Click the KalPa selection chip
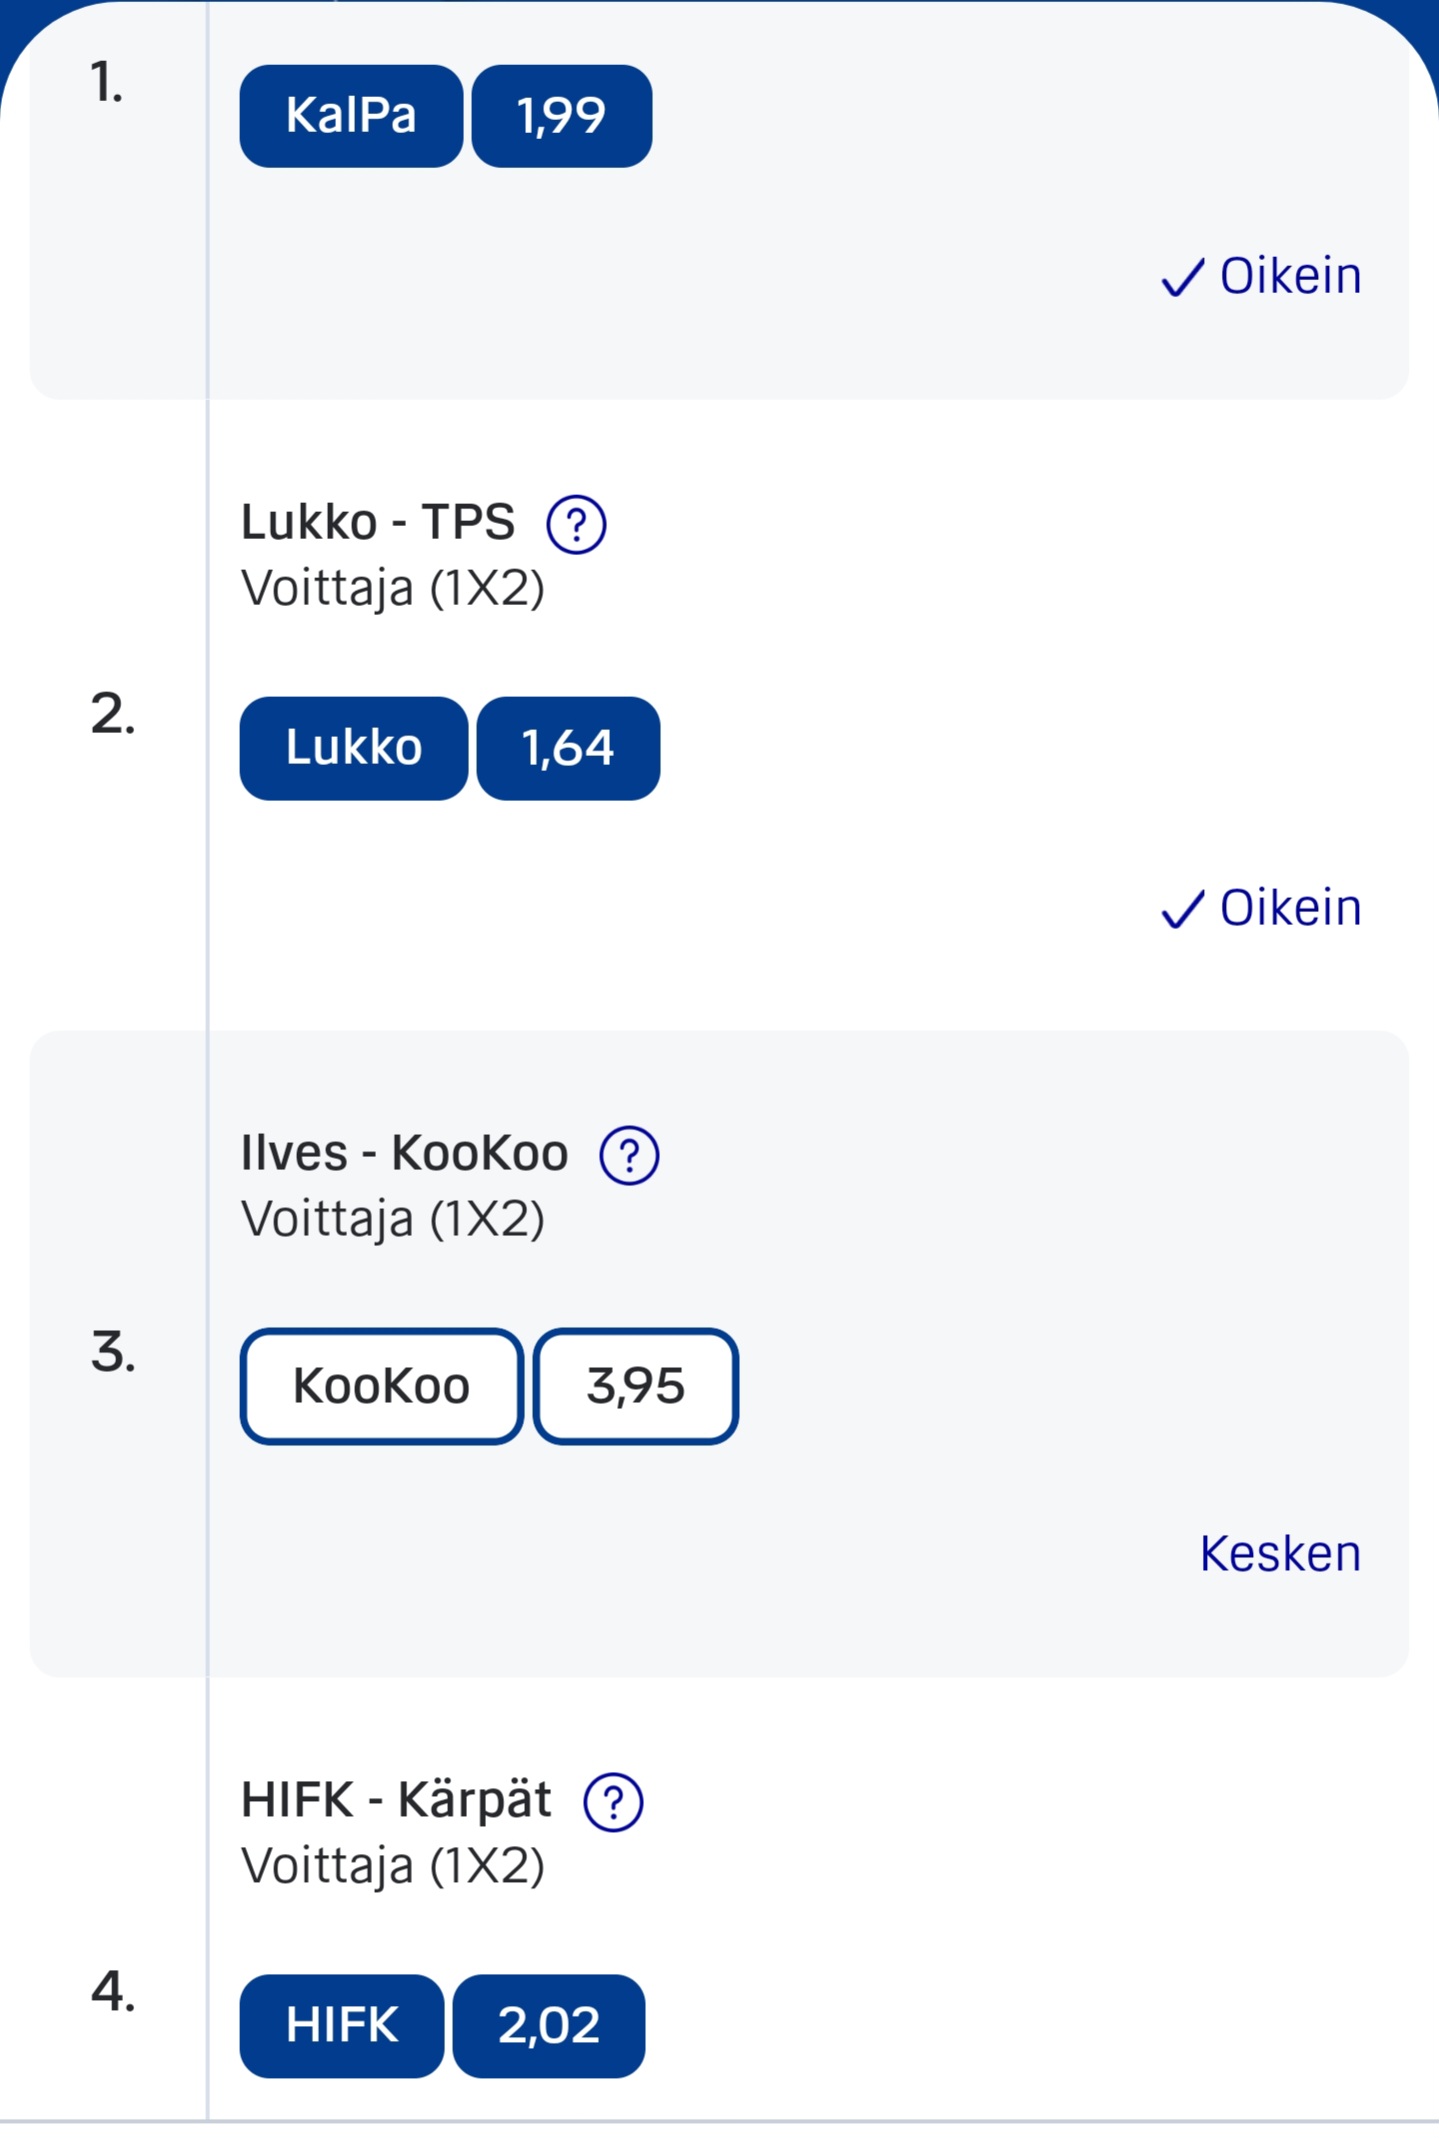 coord(351,116)
